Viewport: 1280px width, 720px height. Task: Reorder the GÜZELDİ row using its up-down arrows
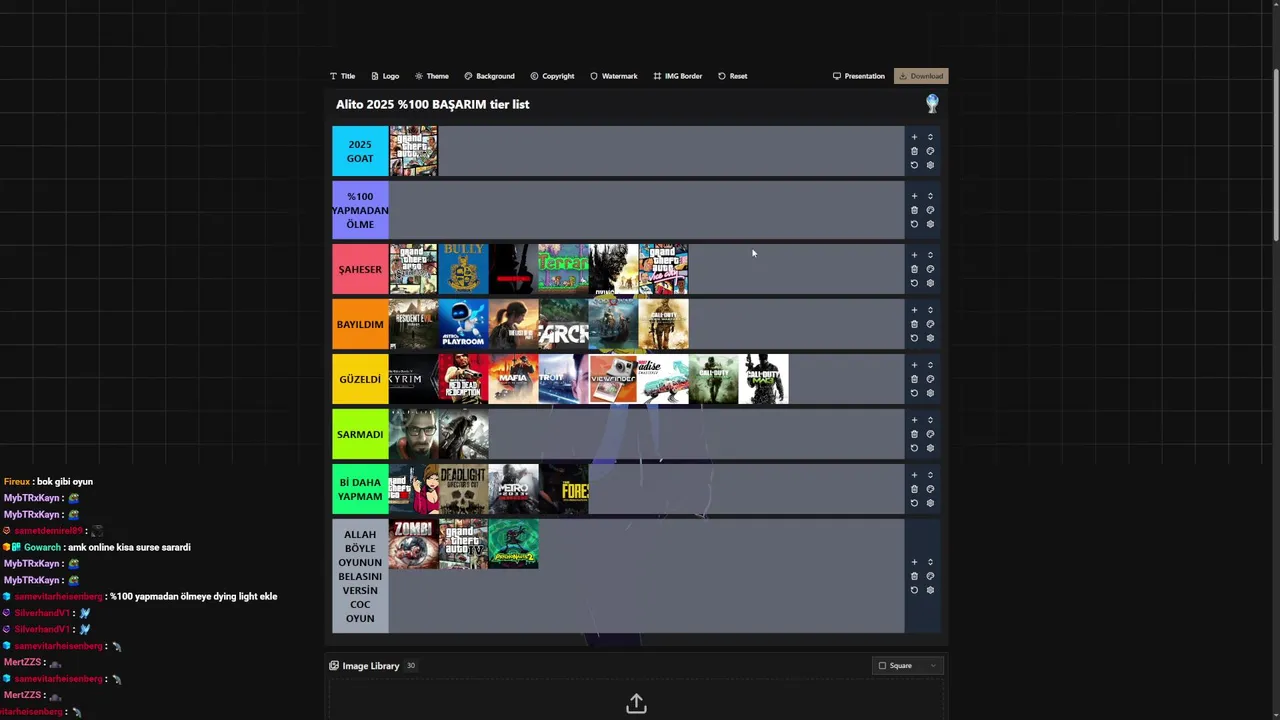pos(930,365)
